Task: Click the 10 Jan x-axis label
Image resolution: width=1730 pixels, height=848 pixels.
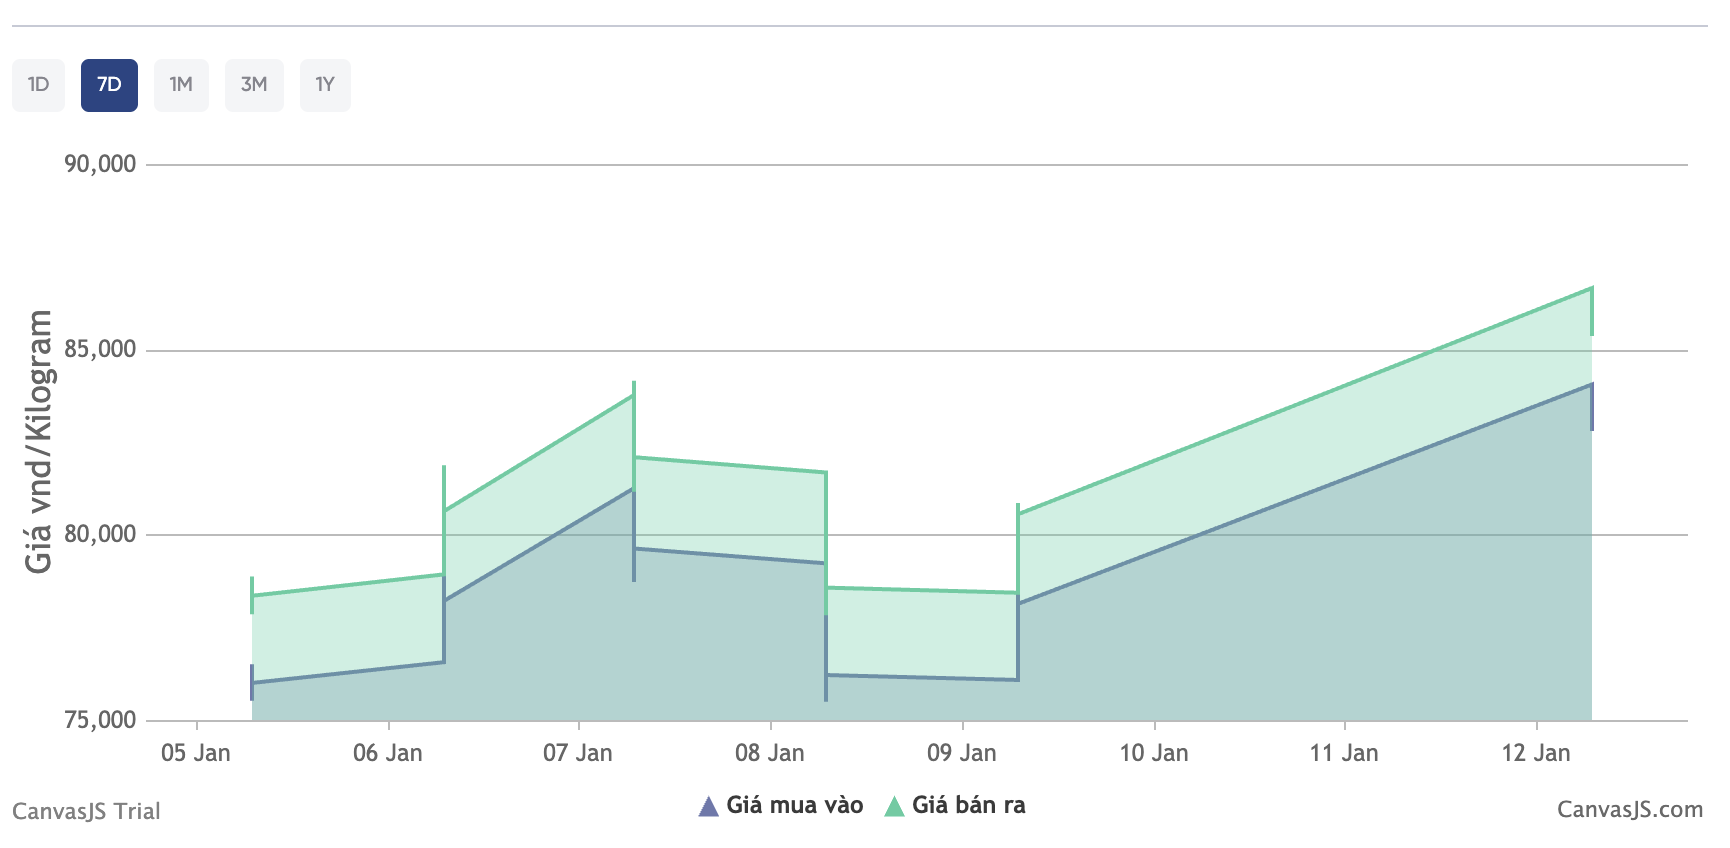Action: (1154, 753)
